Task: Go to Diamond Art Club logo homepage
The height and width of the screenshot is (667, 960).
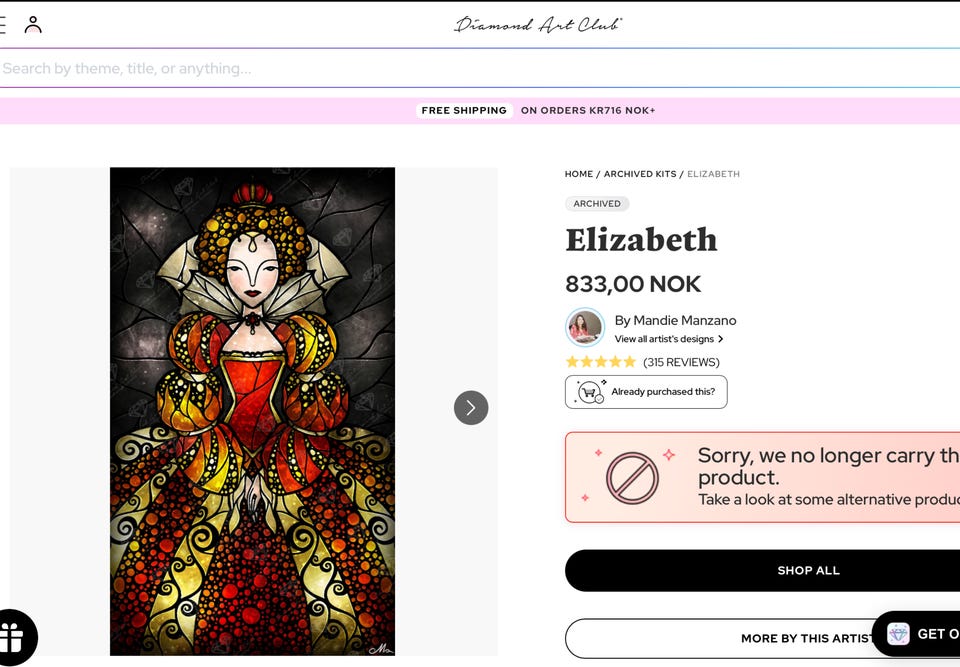Action: [x=538, y=24]
